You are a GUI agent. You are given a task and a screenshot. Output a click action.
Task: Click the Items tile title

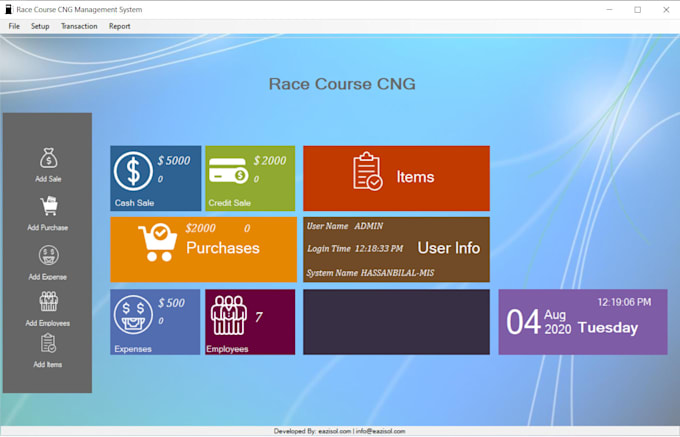415,177
